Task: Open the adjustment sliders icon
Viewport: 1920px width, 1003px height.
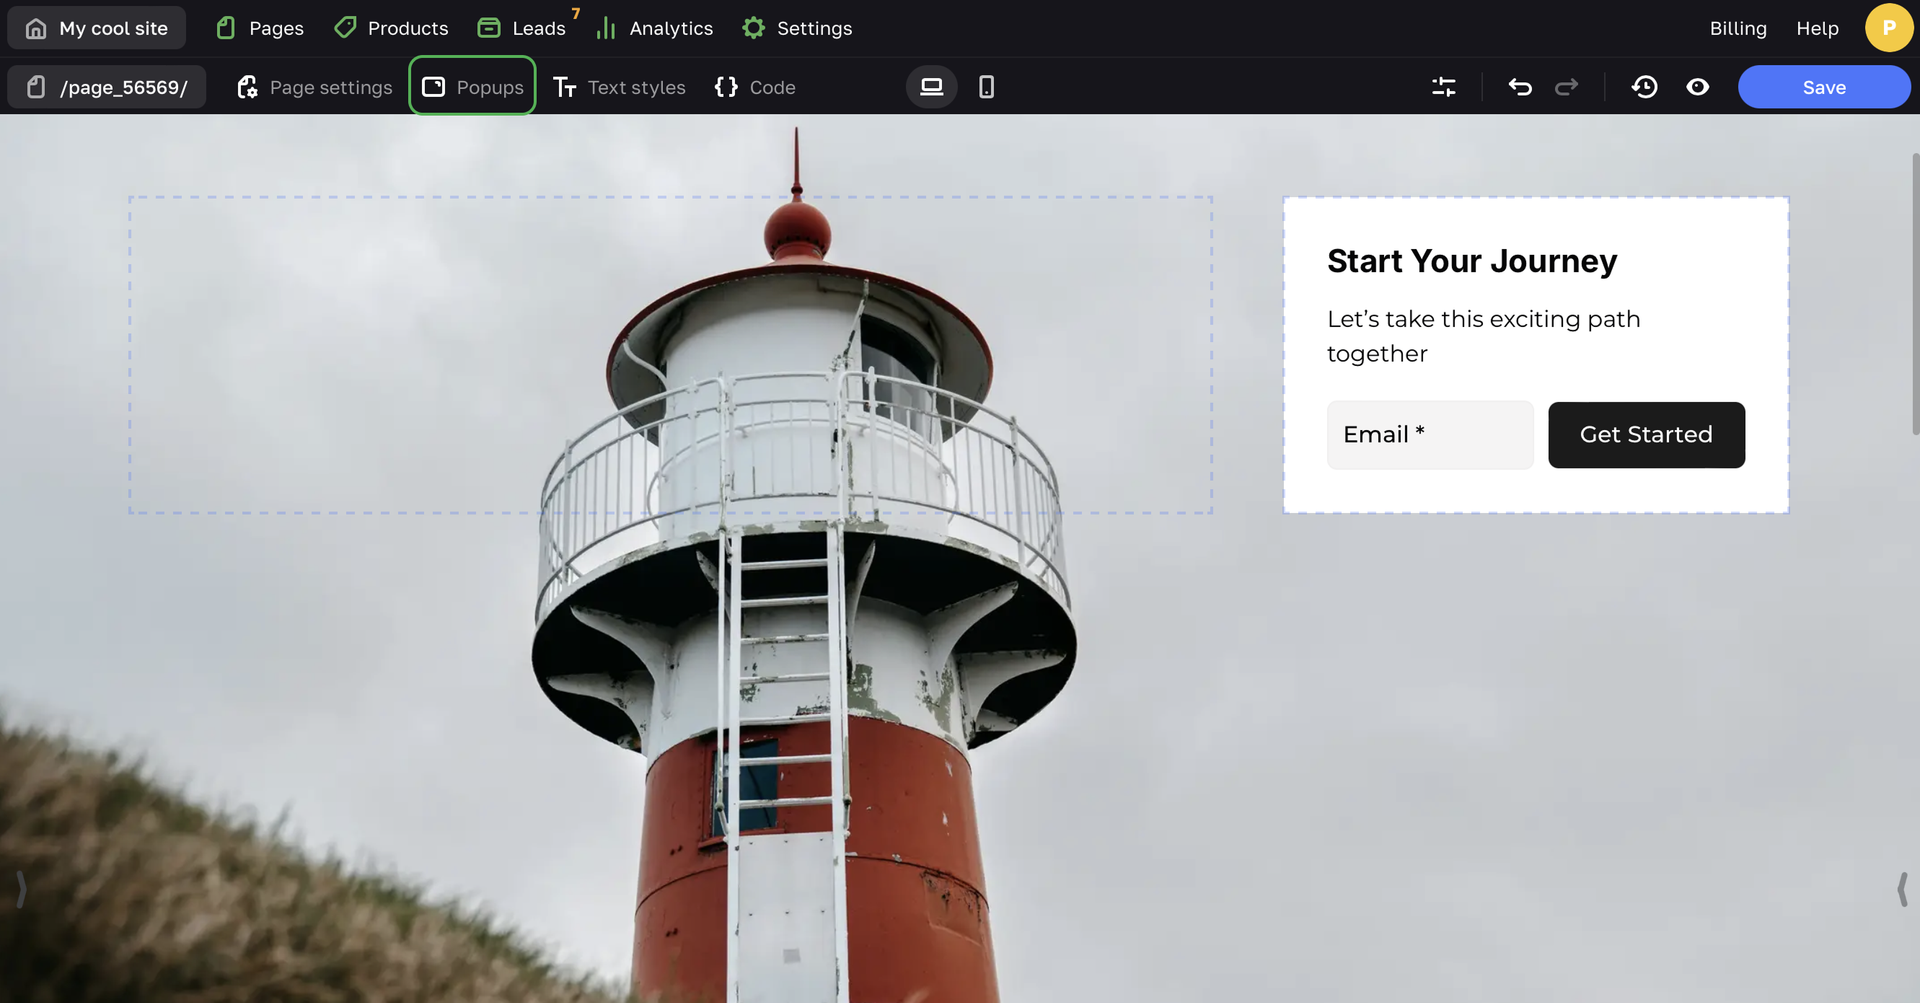Action: tap(1443, 87)
